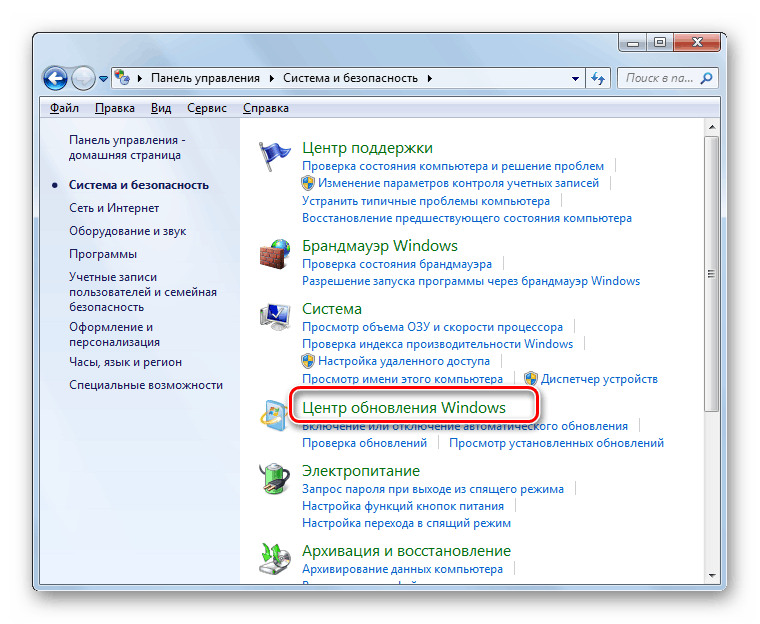Viewport: 760px width, 624px height.
Task: Open Программы category in sidebar
Action: click(x=103, y=254)
